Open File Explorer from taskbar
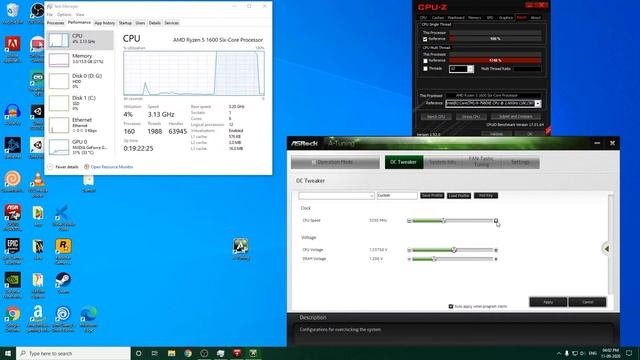The height and width of the screenshot is (360, 640). [171, 353]
